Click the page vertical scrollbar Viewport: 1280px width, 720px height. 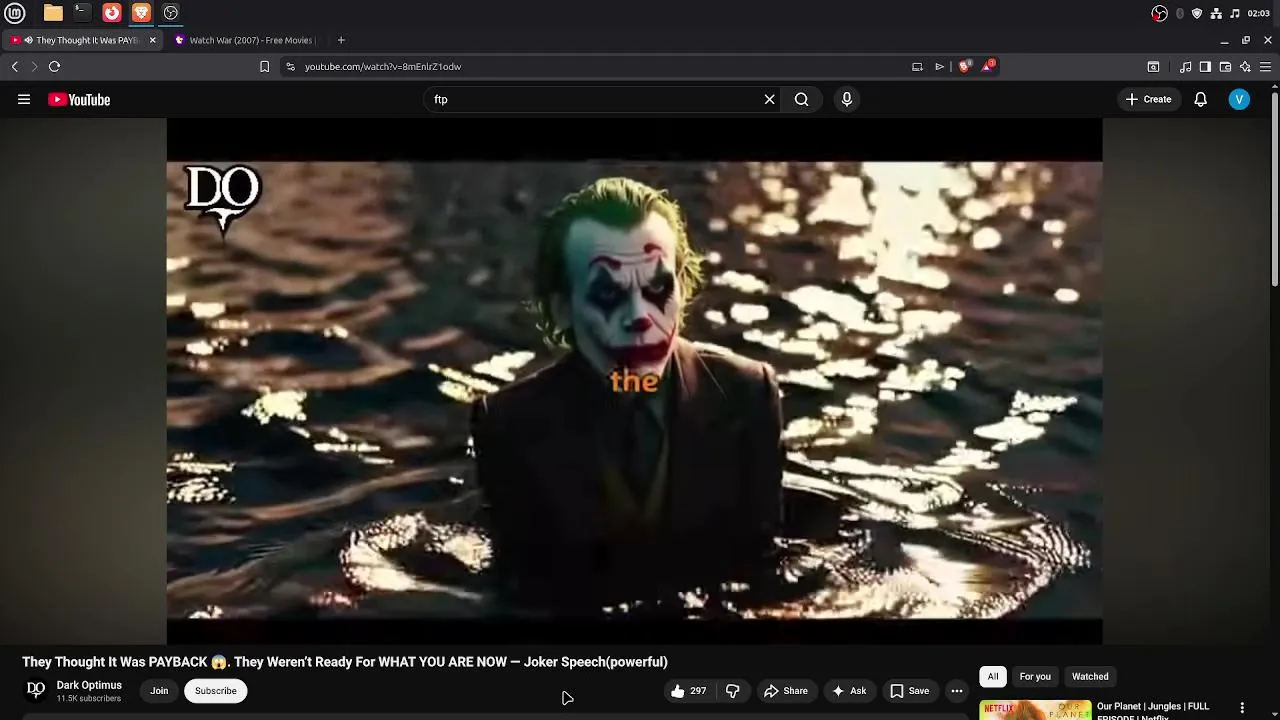click(x=1275, y=187)
